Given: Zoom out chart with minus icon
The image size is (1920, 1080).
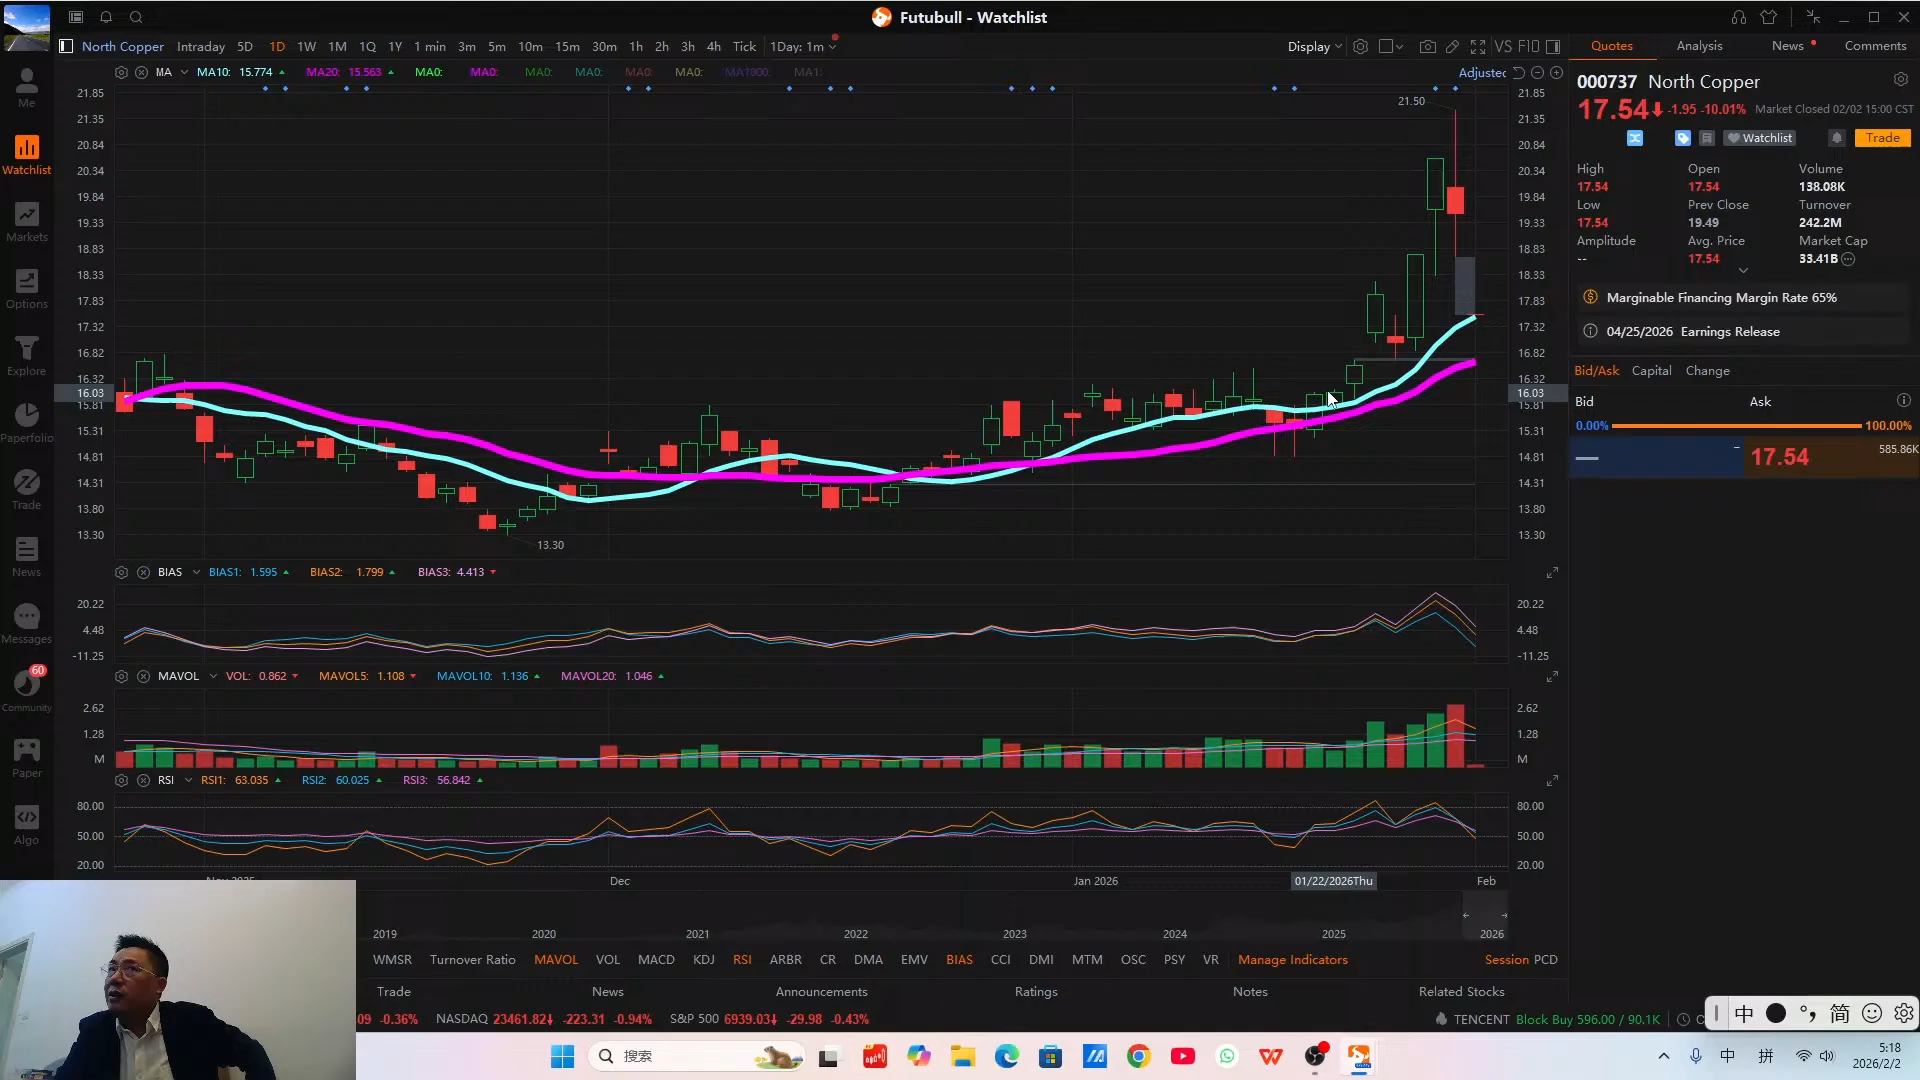Looking at the screenshot, I should click(1538, 73).
